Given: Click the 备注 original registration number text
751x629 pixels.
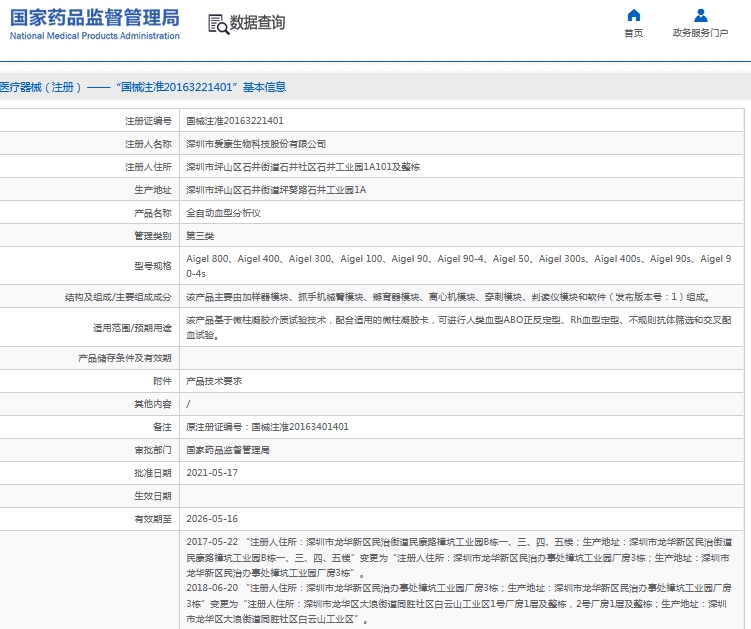Looking at the screenshot, I should tap(267, 427).
